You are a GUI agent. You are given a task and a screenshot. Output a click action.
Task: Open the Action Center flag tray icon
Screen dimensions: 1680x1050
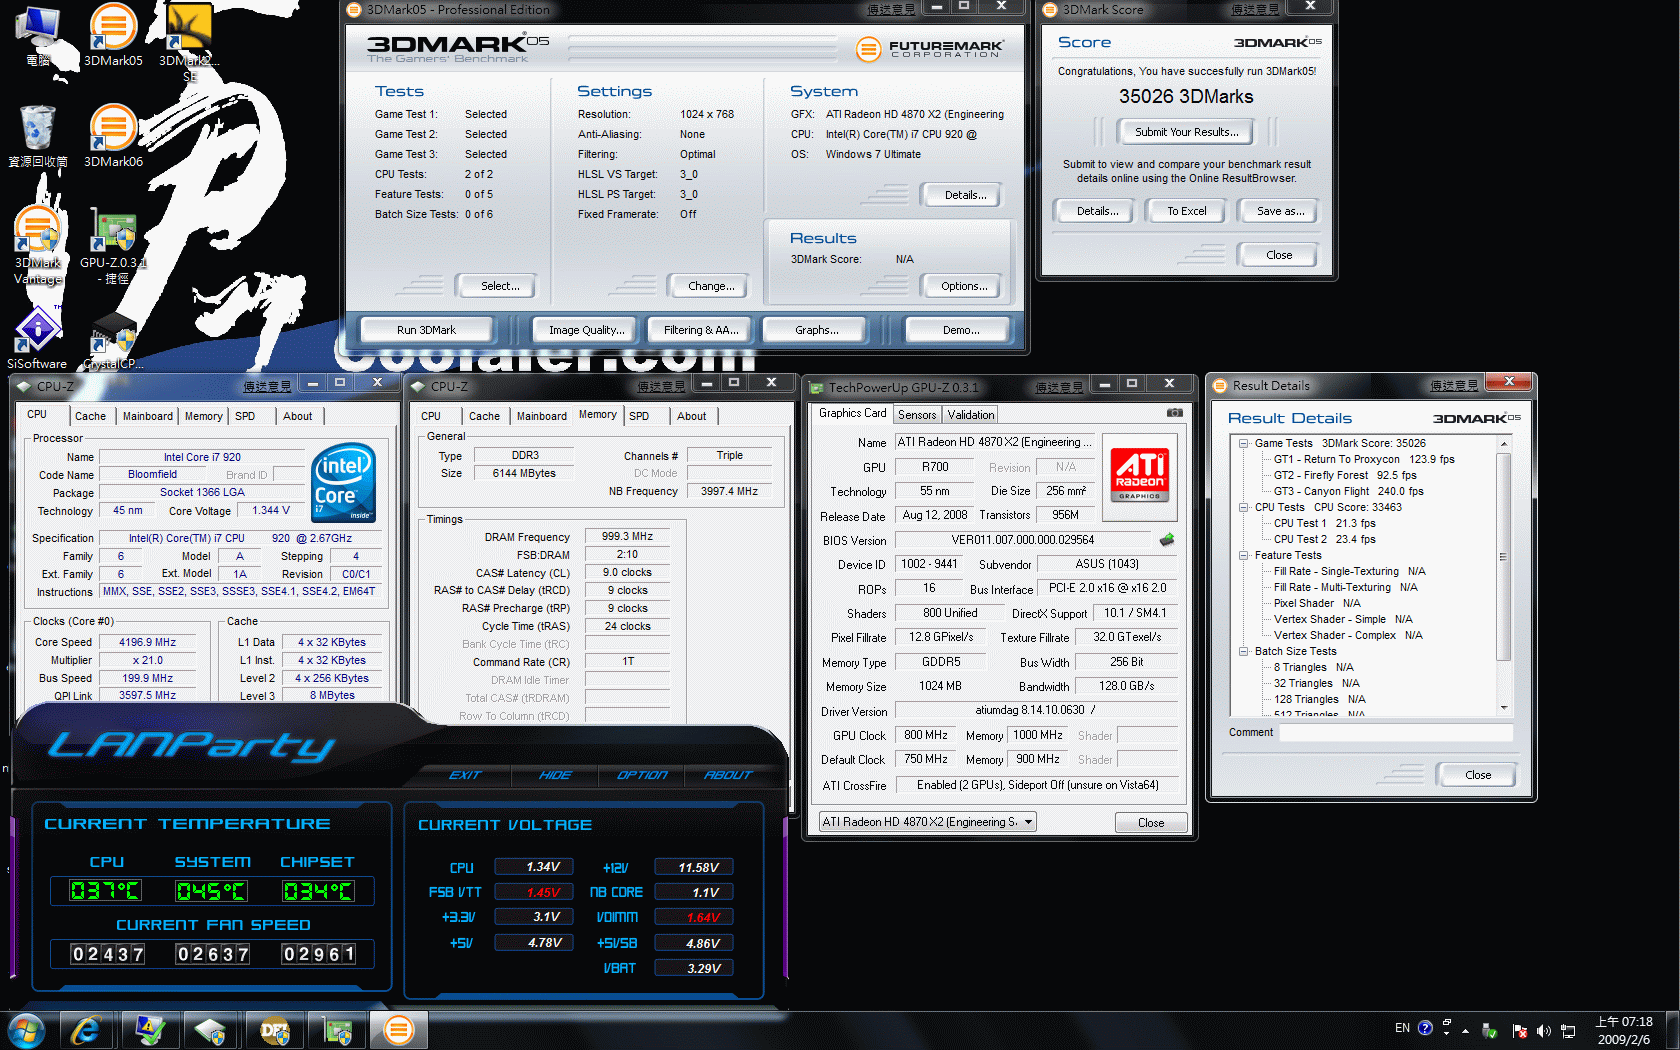tap(1520, 1031)
